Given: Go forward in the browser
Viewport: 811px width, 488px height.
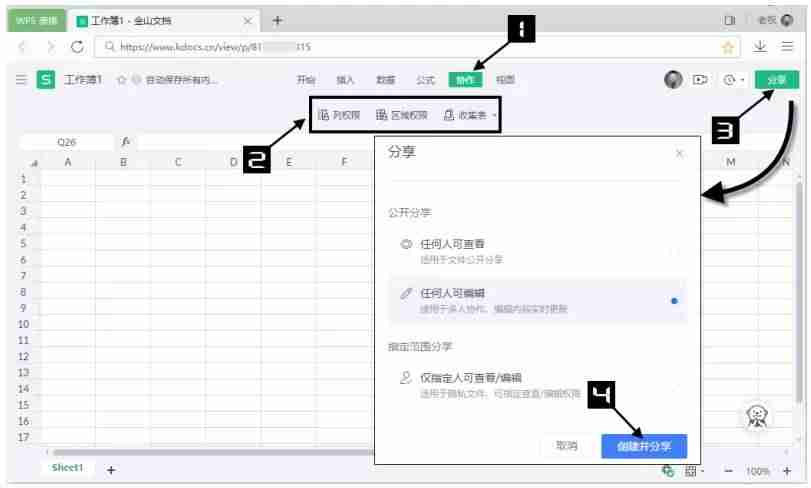Looking at the screenshot, I should point(50,47).
